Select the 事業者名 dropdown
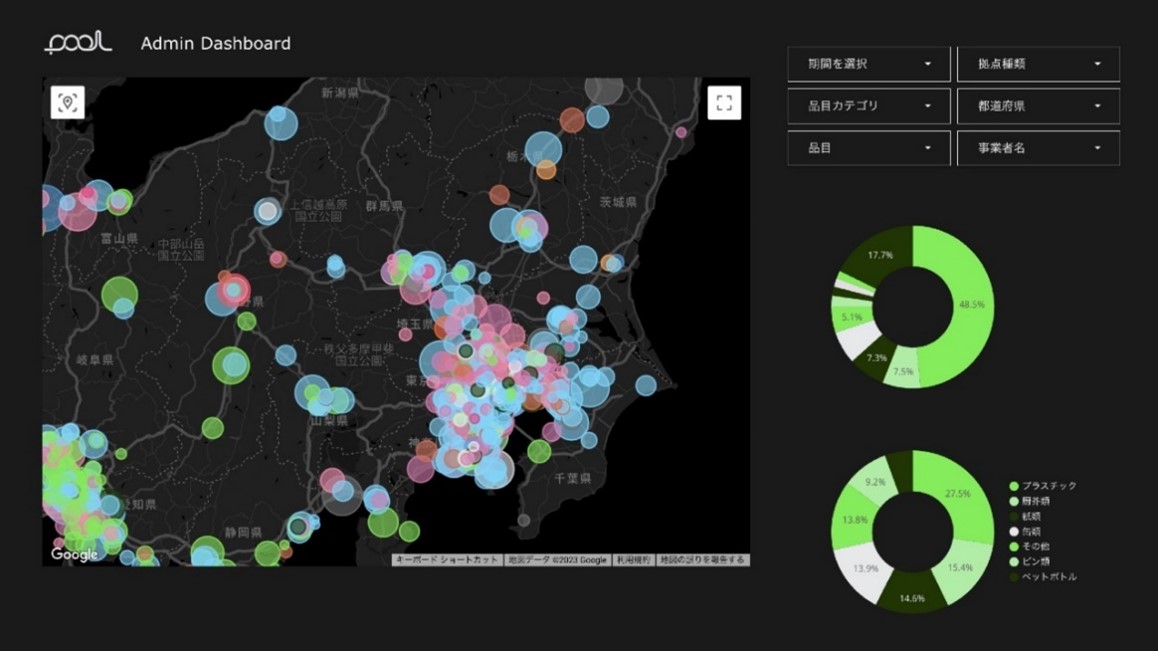1158x651 pixels. tap(1038, 148)
